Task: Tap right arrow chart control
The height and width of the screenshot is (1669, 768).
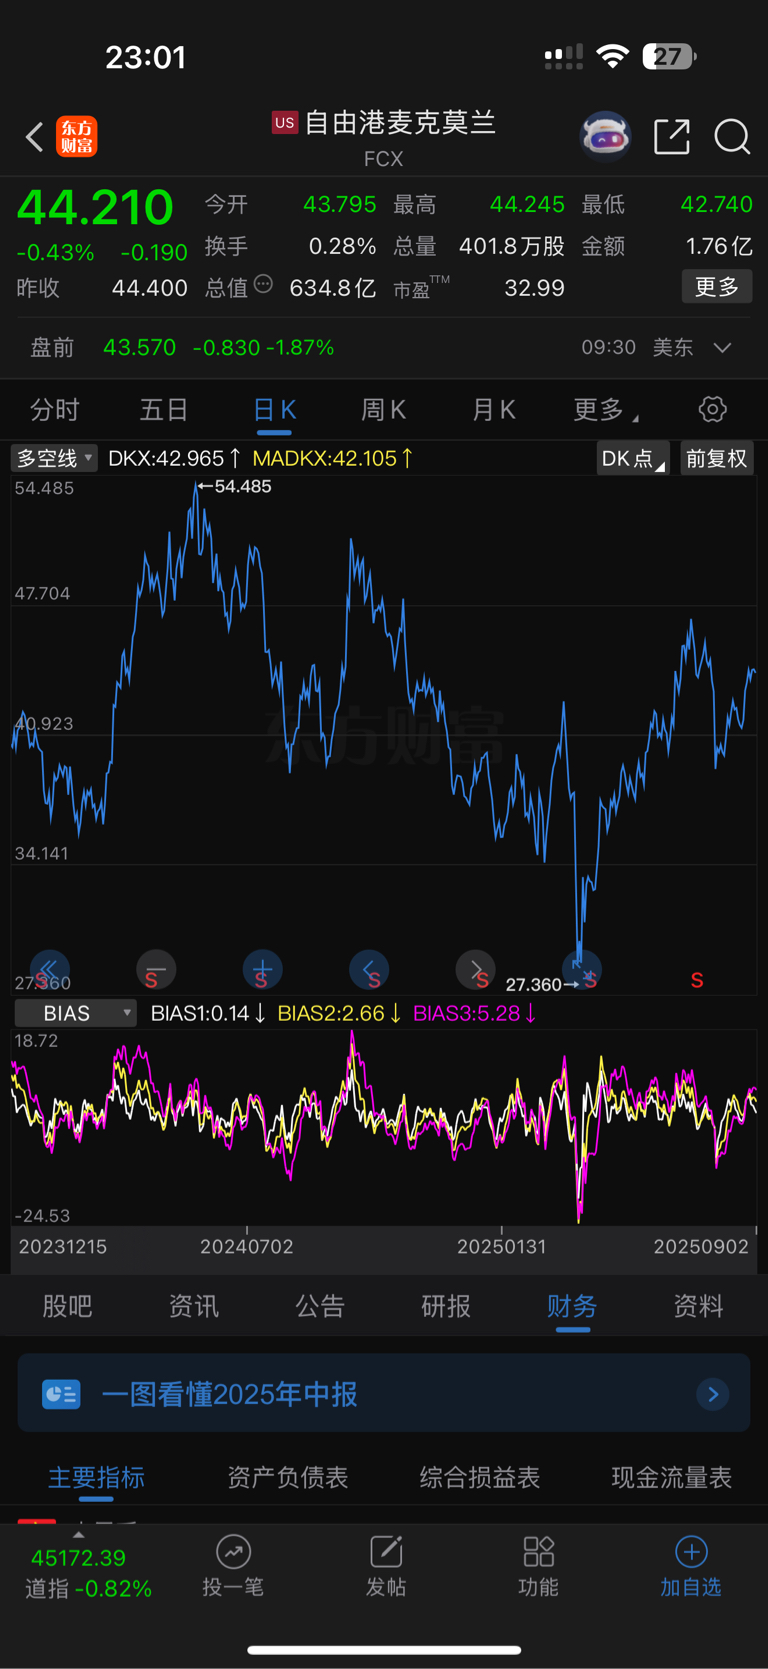Action: [x=476, y=969]
